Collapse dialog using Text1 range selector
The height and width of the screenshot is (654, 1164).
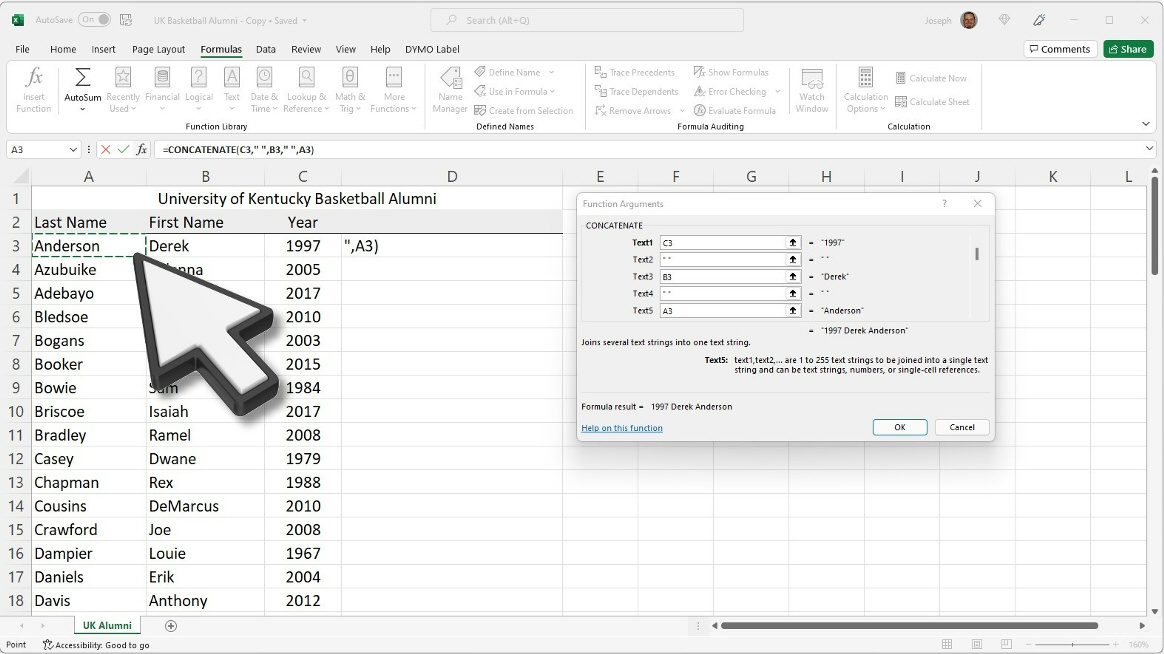[x=793, y=243]
